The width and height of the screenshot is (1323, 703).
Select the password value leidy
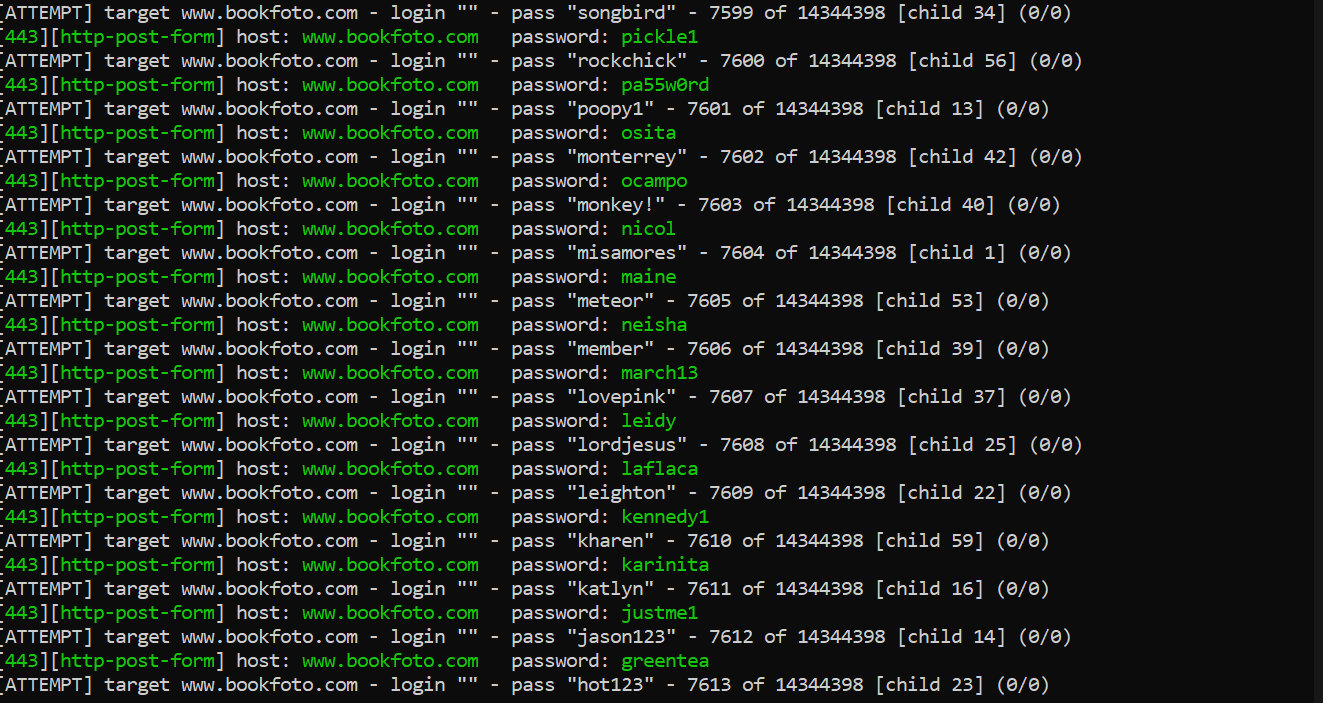649,421
